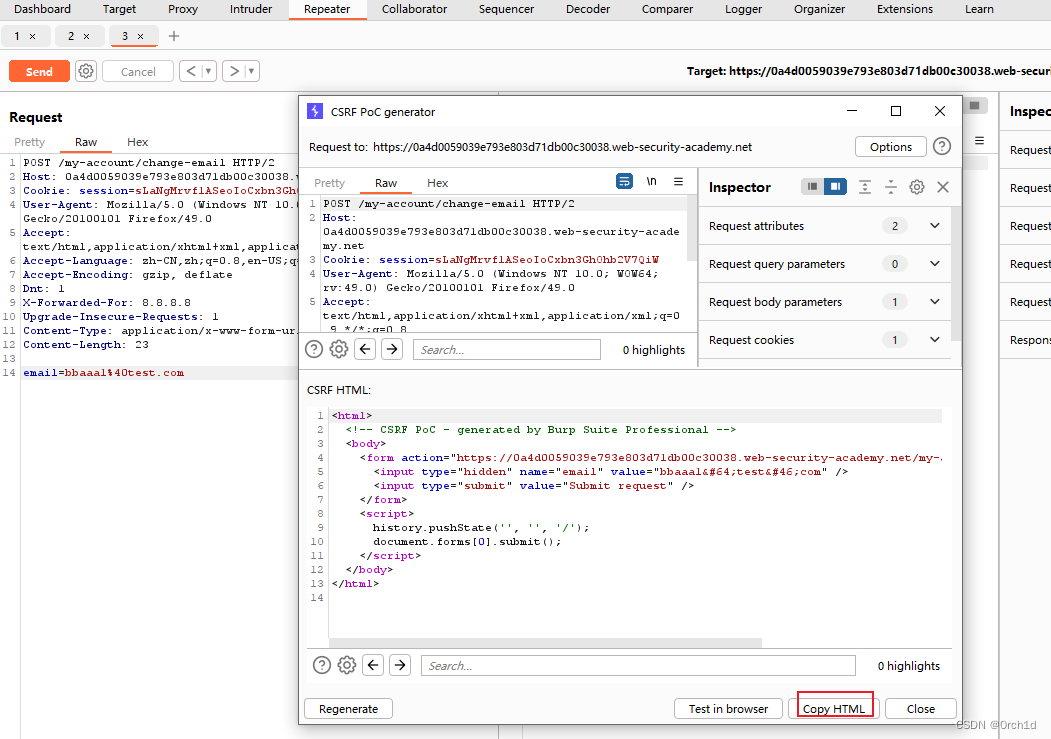Switch Inspector to right-docked layout

click(835, 186)
